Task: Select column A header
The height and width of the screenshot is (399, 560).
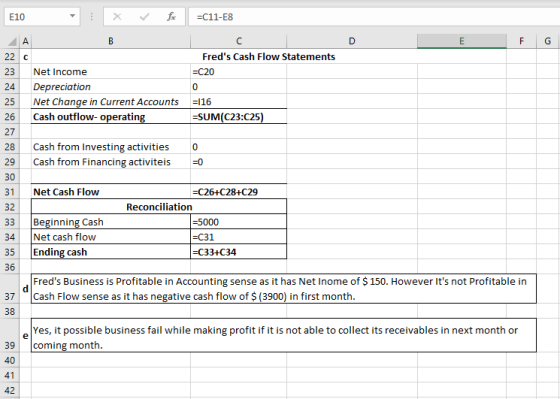Action: pos(25,41)
